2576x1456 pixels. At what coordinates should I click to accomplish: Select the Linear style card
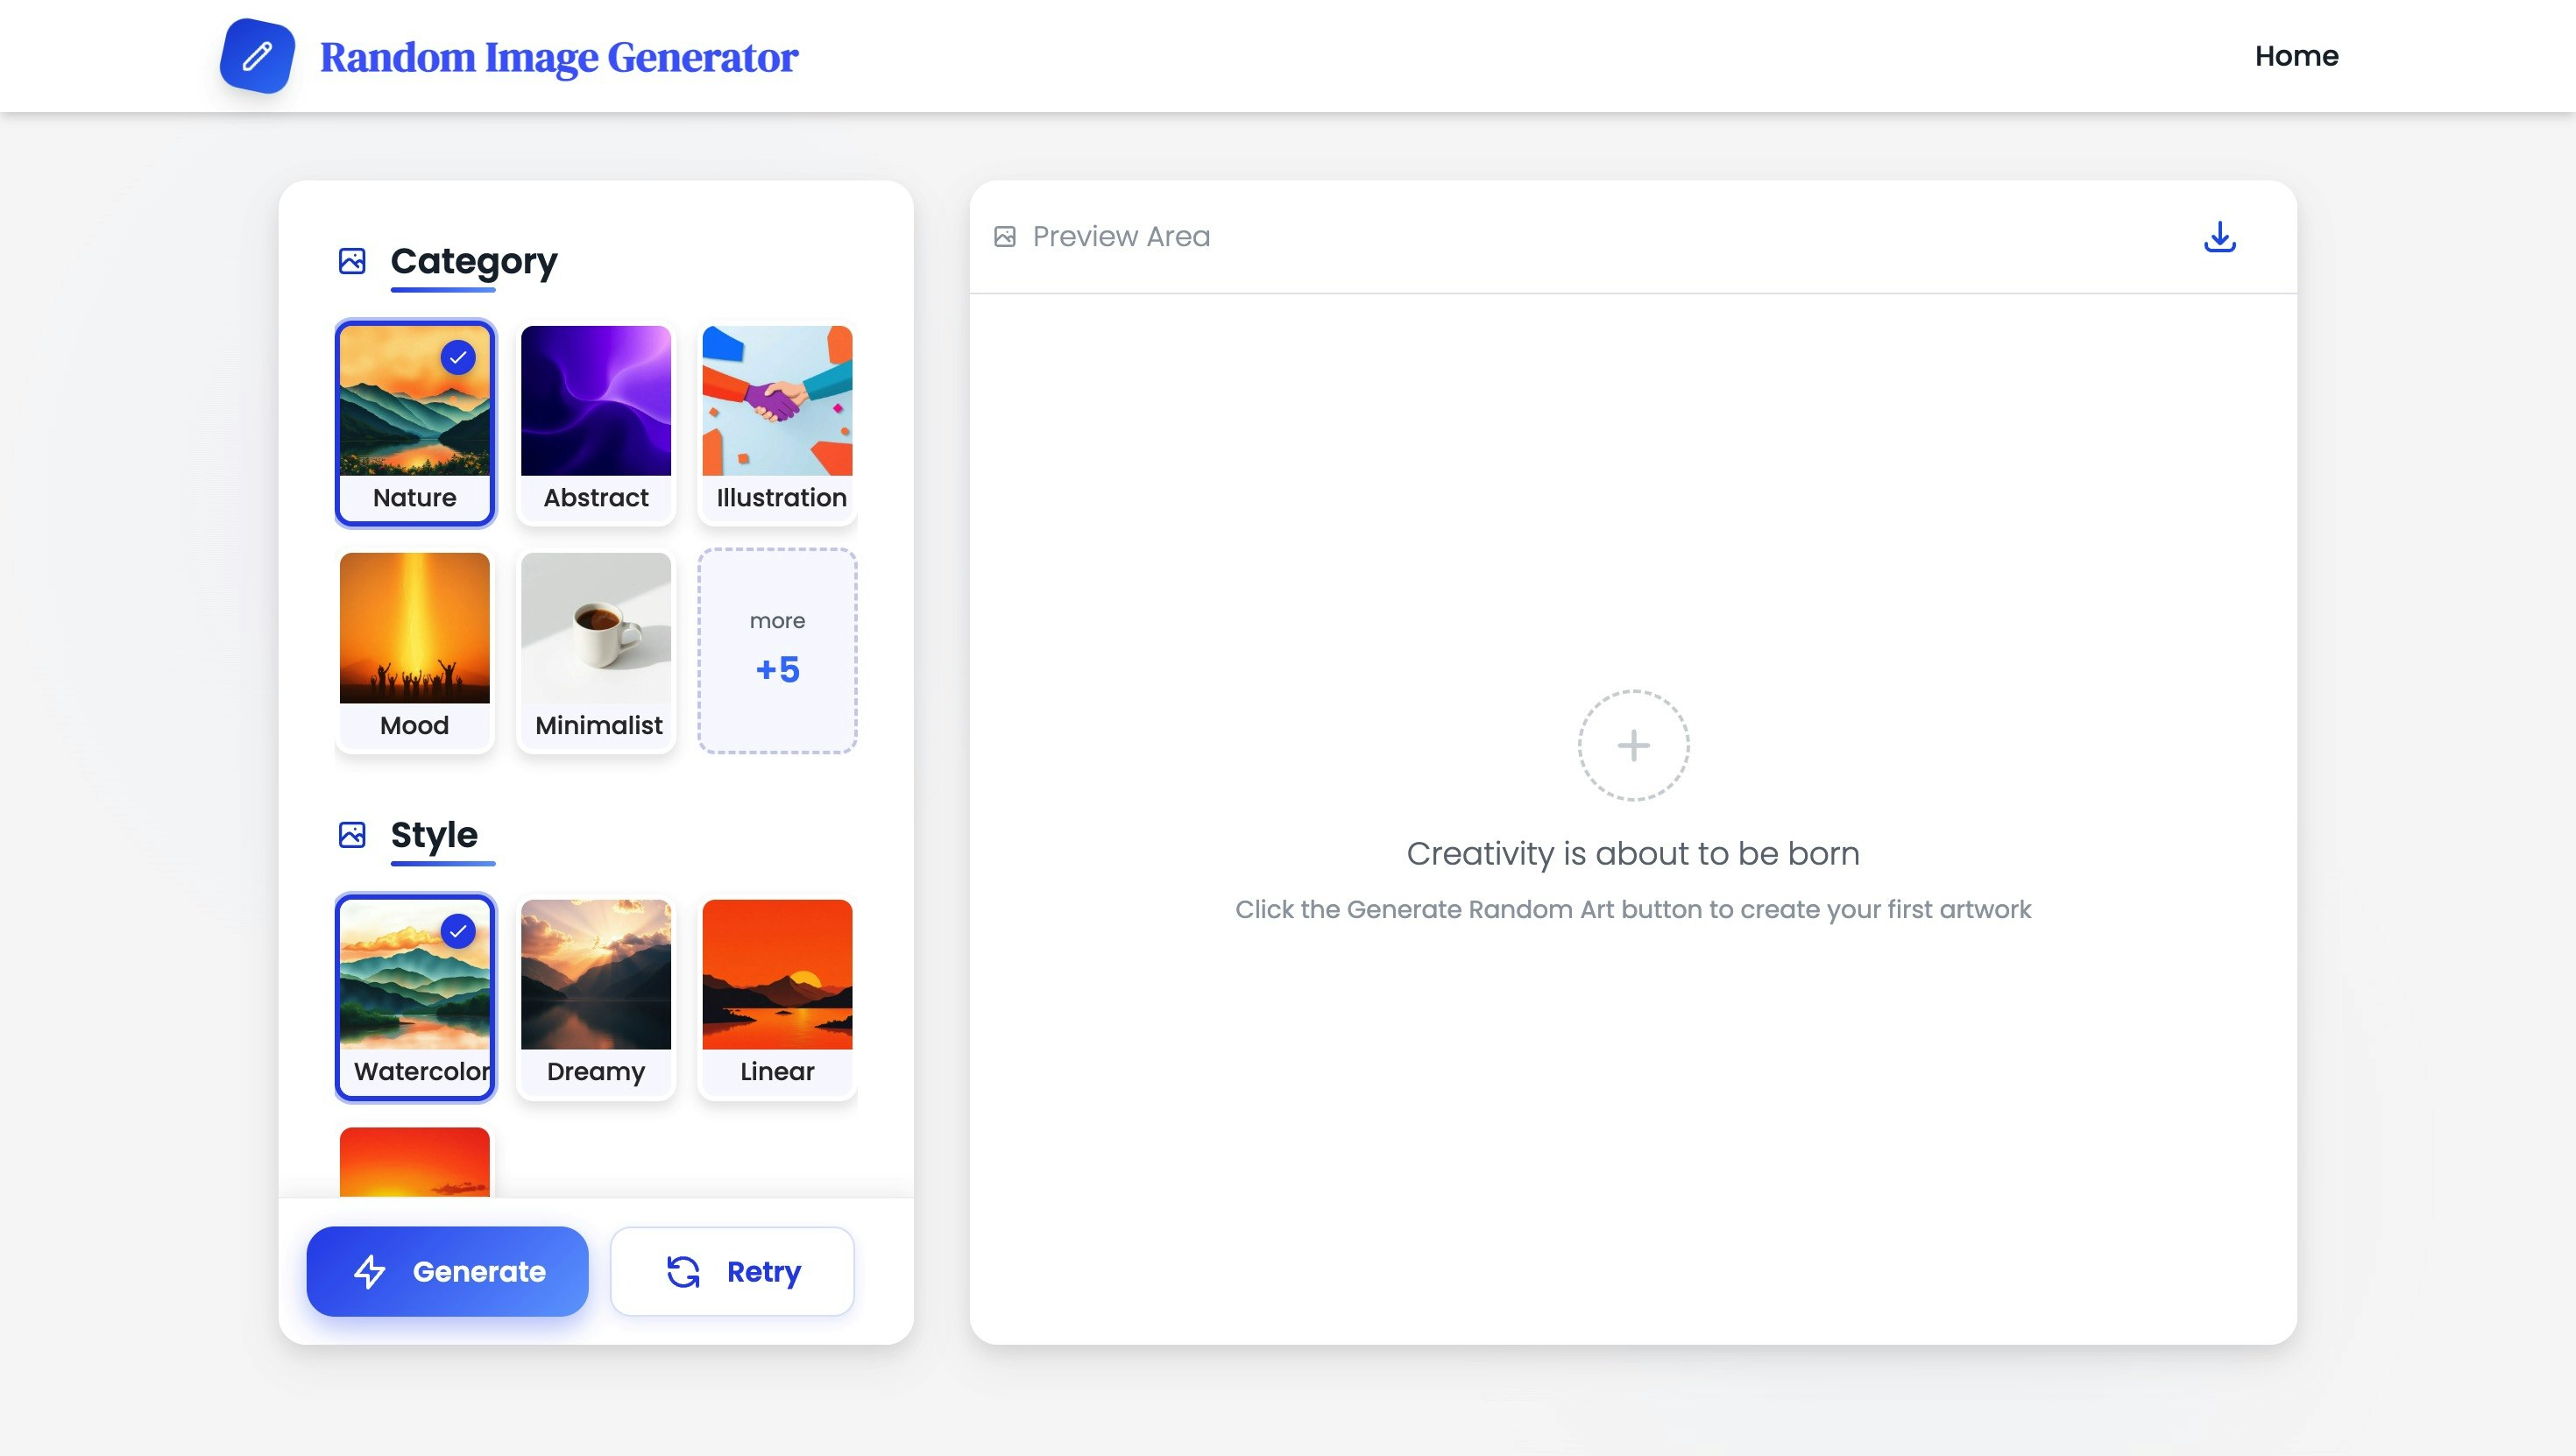777,997
